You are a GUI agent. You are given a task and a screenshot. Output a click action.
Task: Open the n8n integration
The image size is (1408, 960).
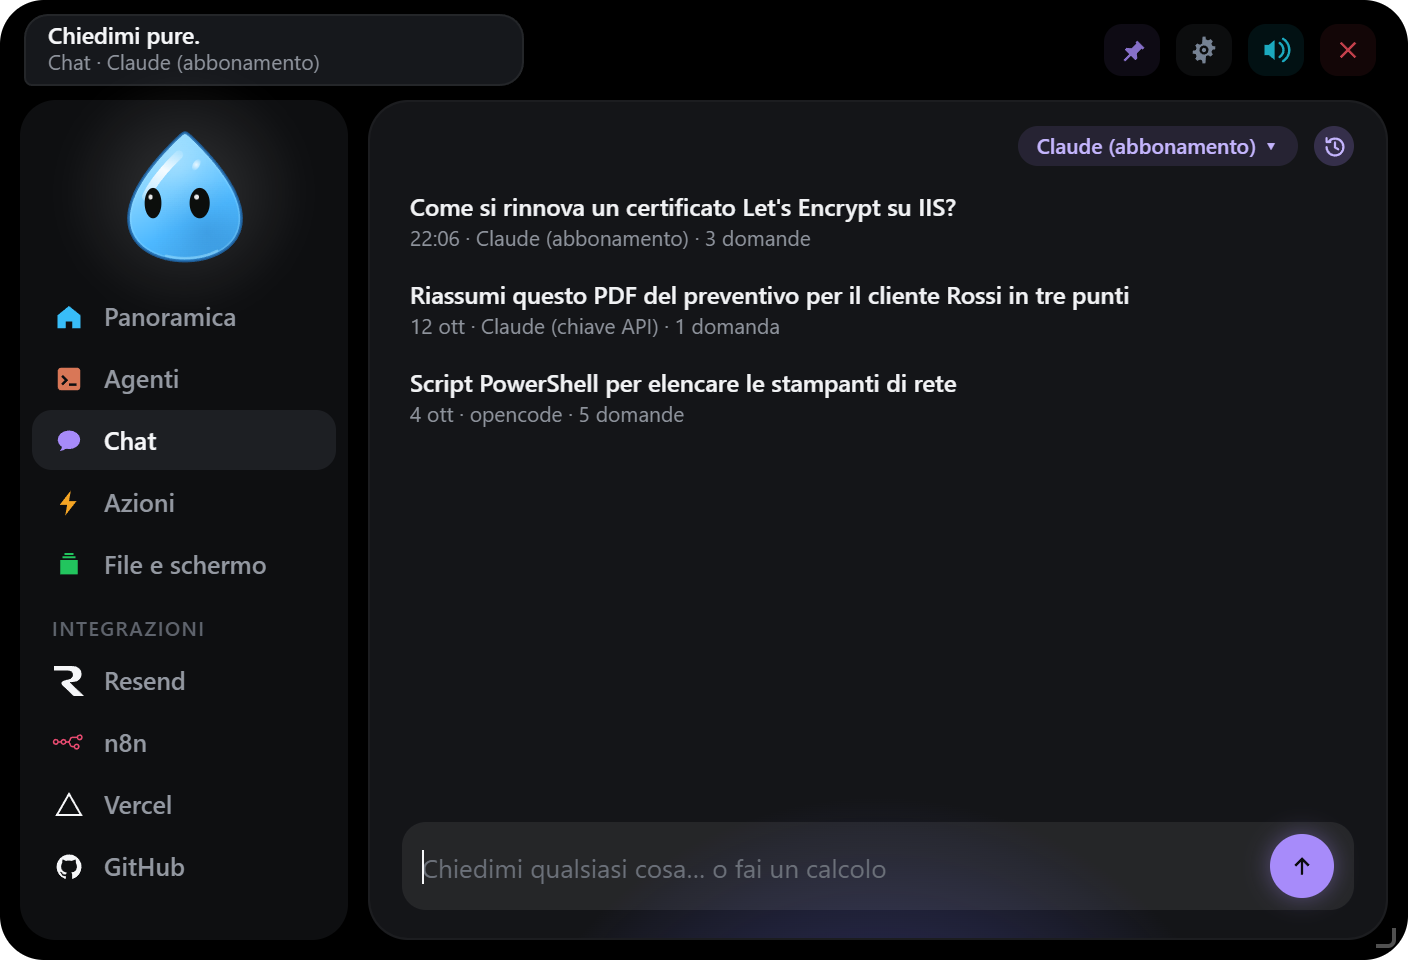(184, 743)
